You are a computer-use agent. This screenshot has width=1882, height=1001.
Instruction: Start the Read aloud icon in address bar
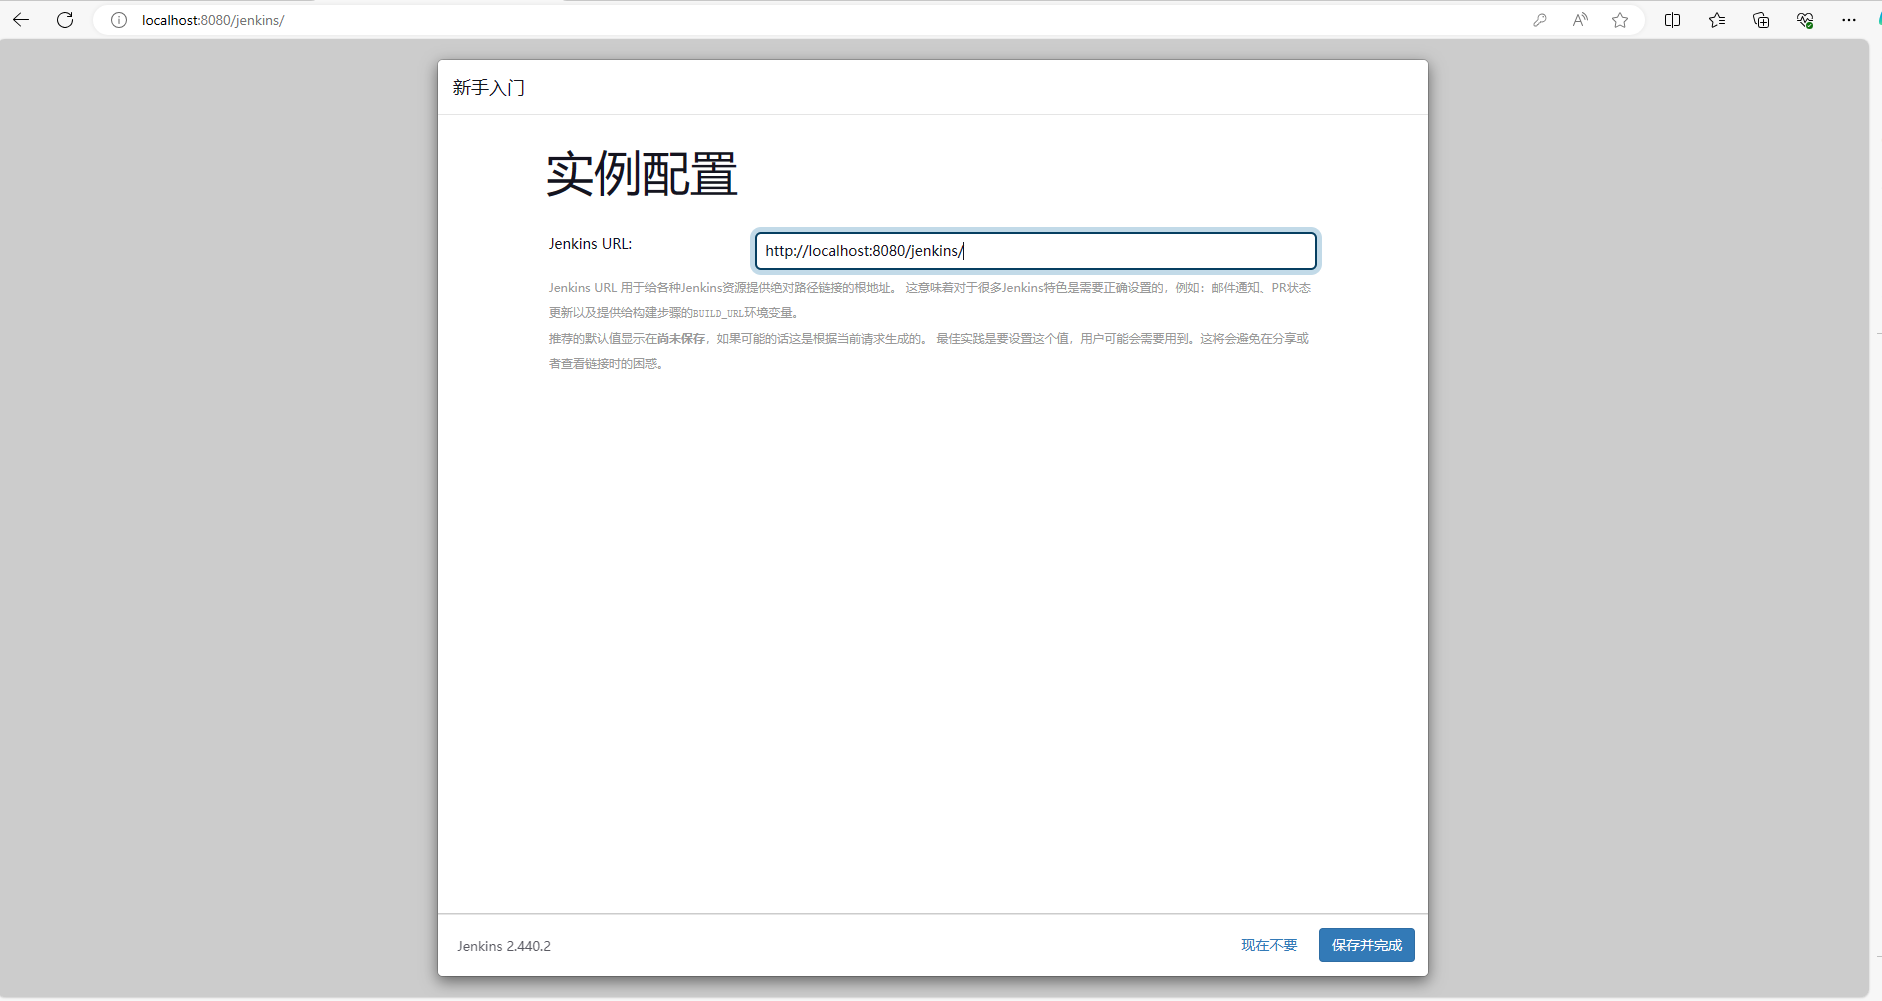[1580, 20]
